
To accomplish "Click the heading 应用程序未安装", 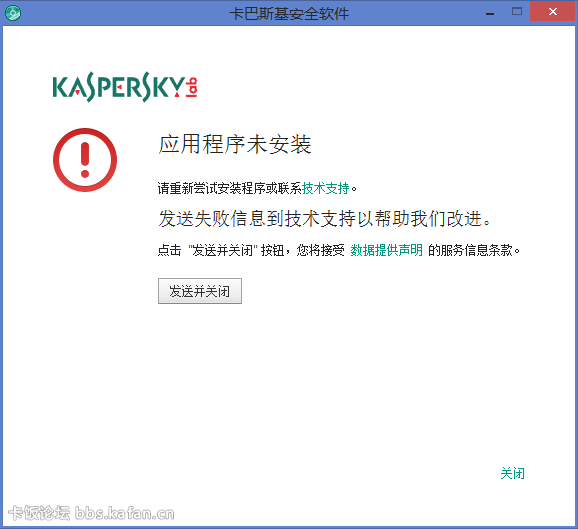I will click(235, 144).
